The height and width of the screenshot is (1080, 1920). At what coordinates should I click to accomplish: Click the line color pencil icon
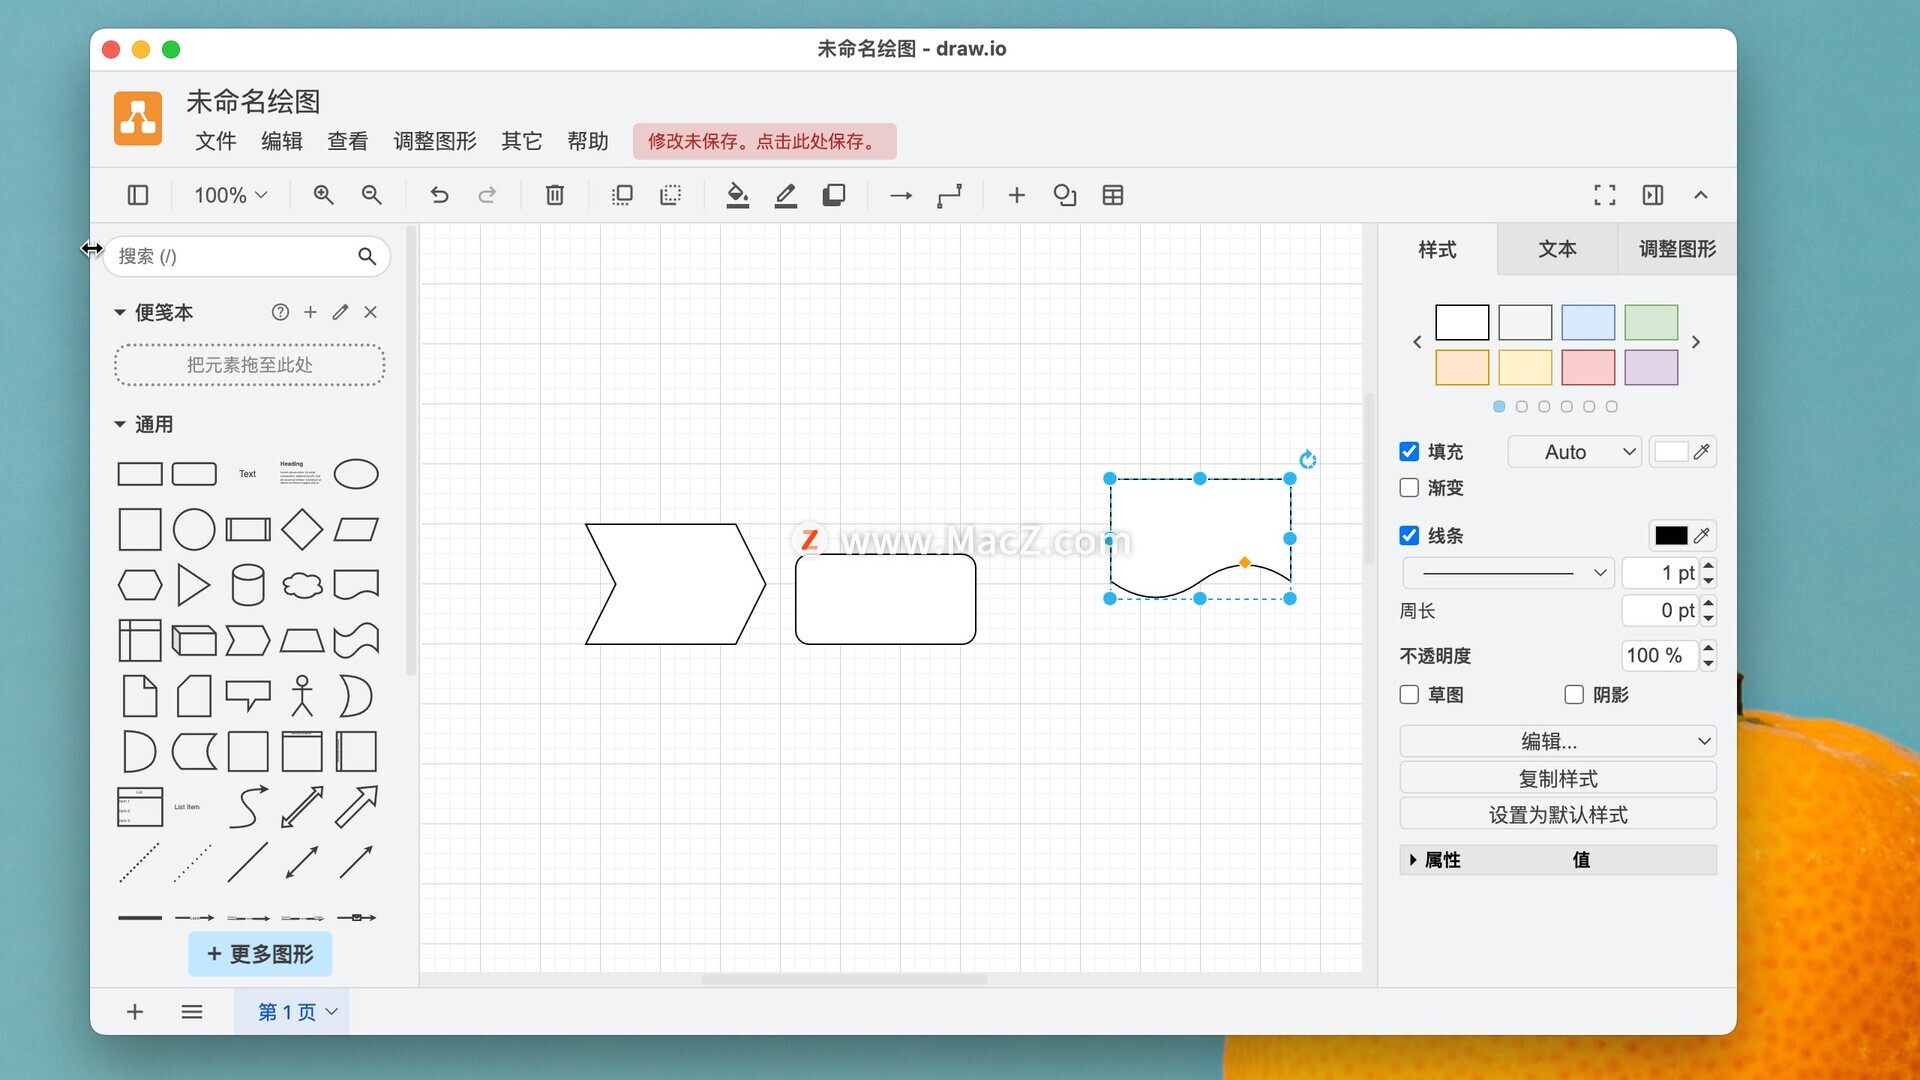pos(786,195)
